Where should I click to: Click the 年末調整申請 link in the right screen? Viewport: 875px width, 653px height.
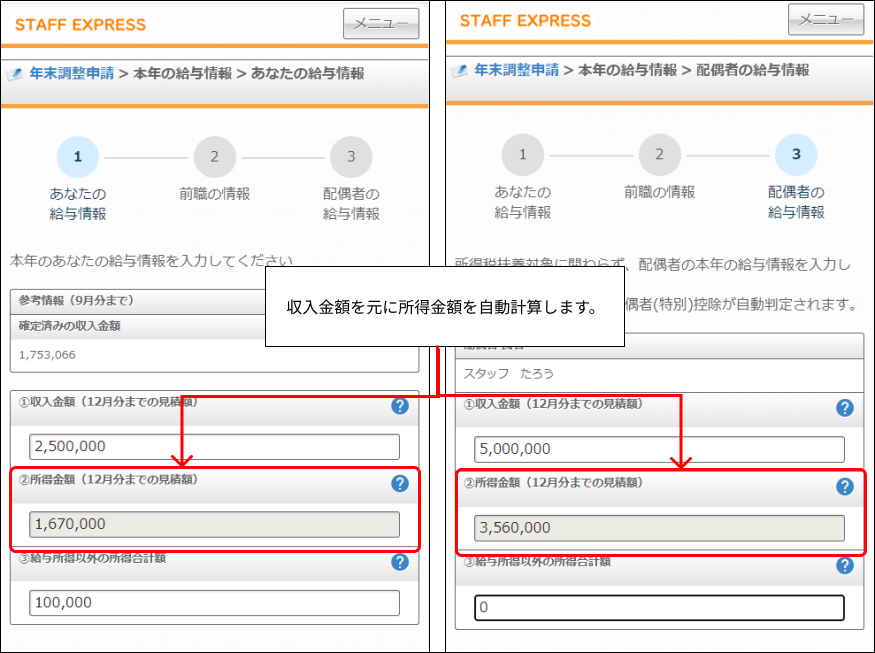[516, 70]
